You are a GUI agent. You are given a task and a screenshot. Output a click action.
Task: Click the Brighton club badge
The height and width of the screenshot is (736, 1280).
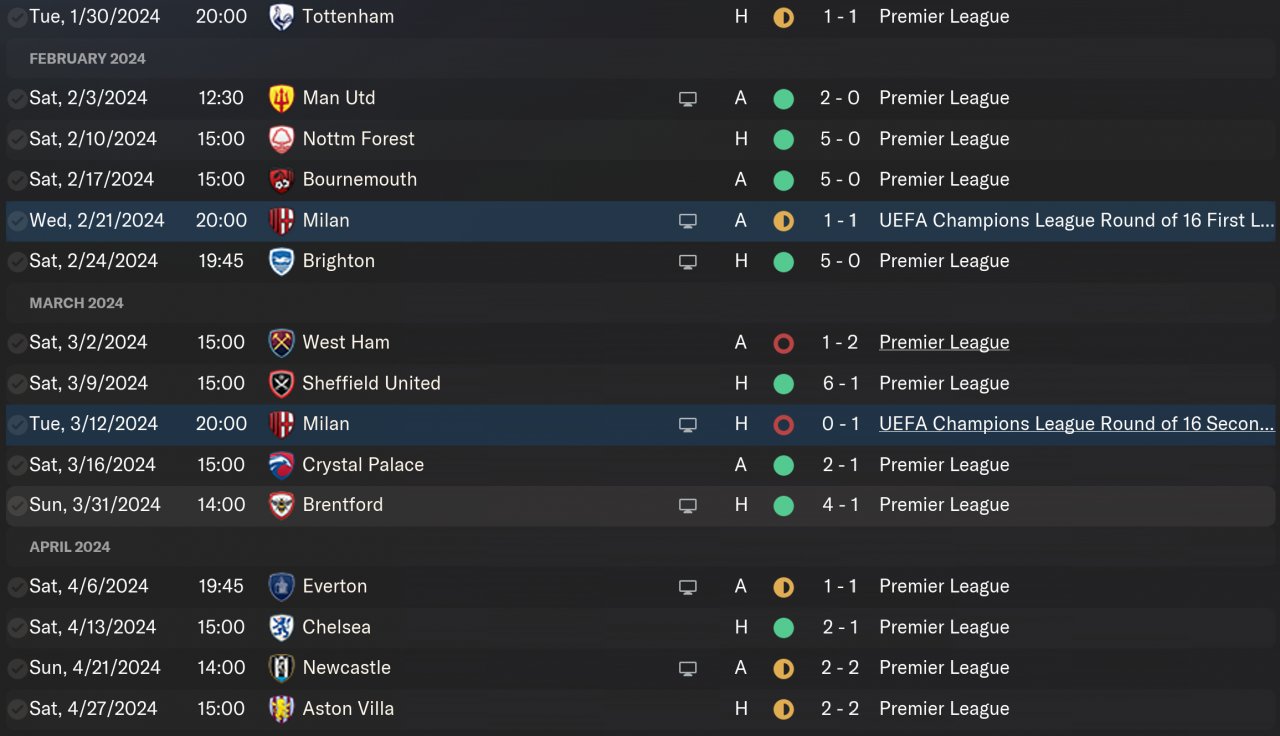point(282,261)
